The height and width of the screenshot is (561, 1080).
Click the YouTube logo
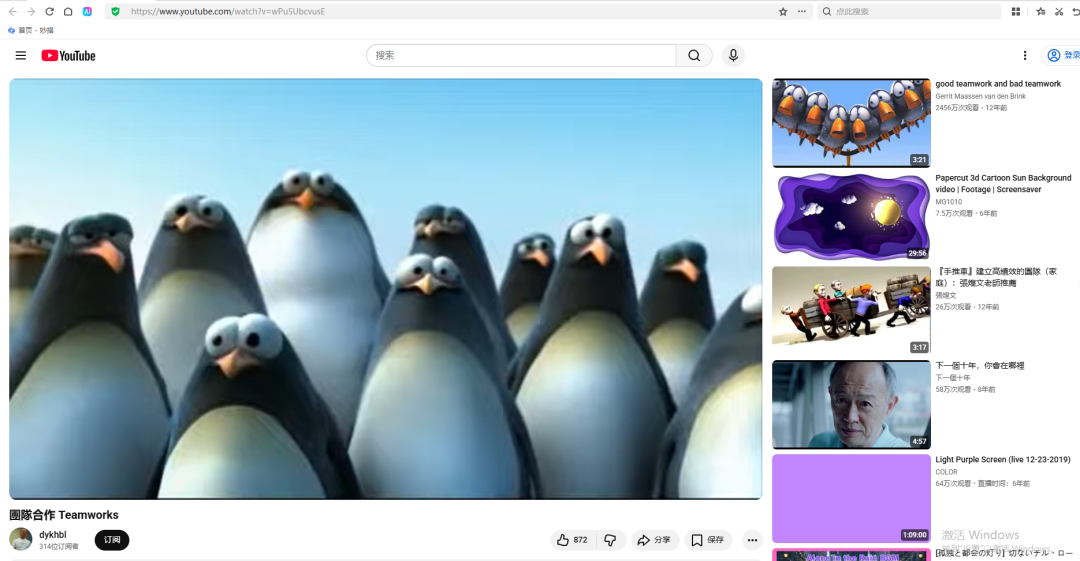[x=68, y=56]
